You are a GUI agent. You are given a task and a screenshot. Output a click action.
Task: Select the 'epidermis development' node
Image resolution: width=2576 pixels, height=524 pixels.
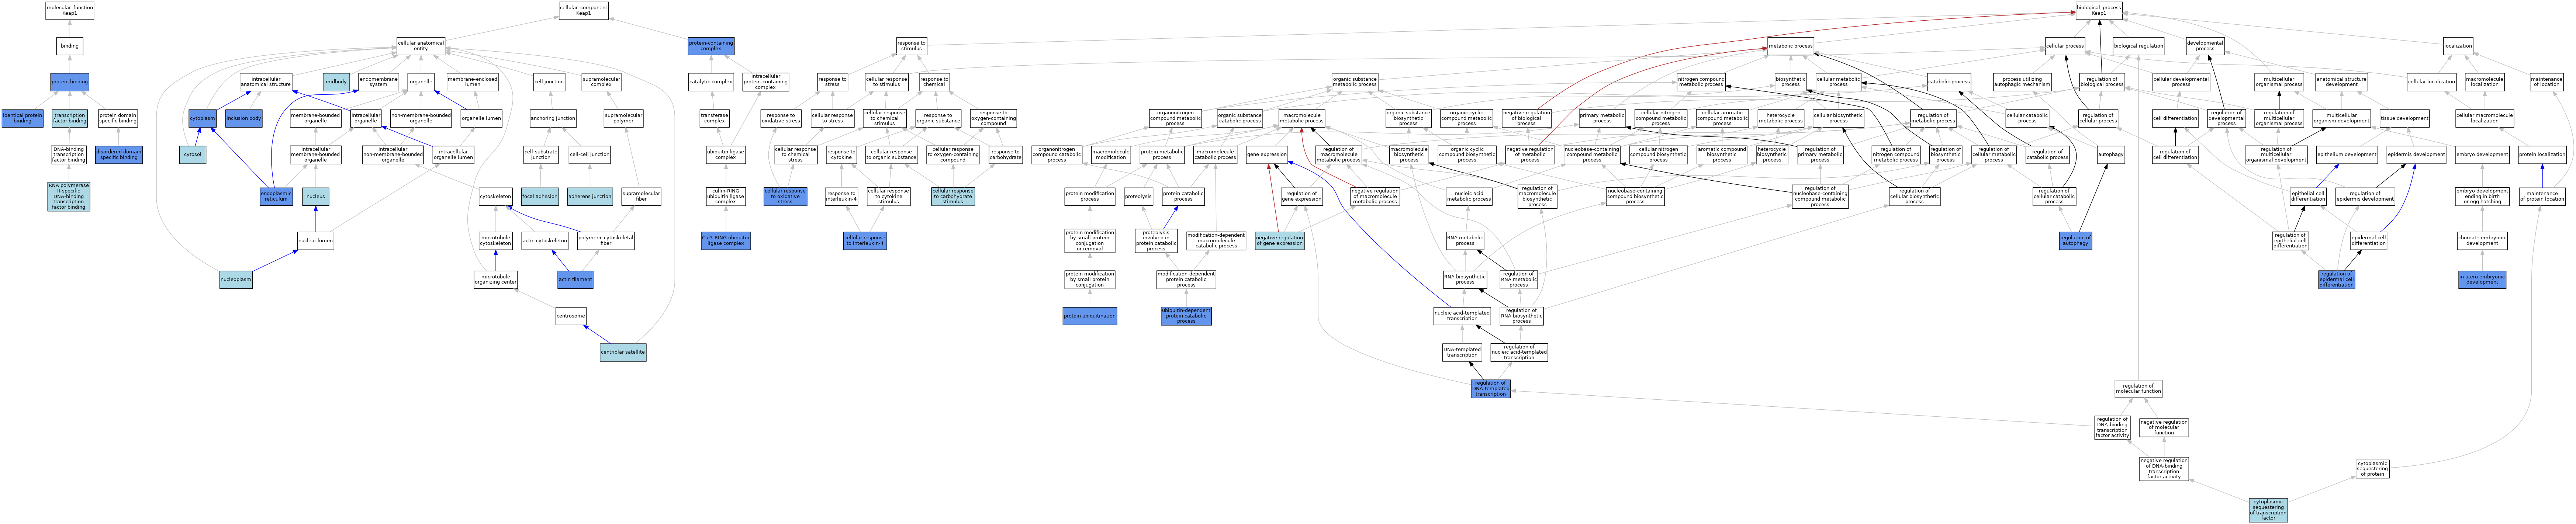coord(2416,154)
